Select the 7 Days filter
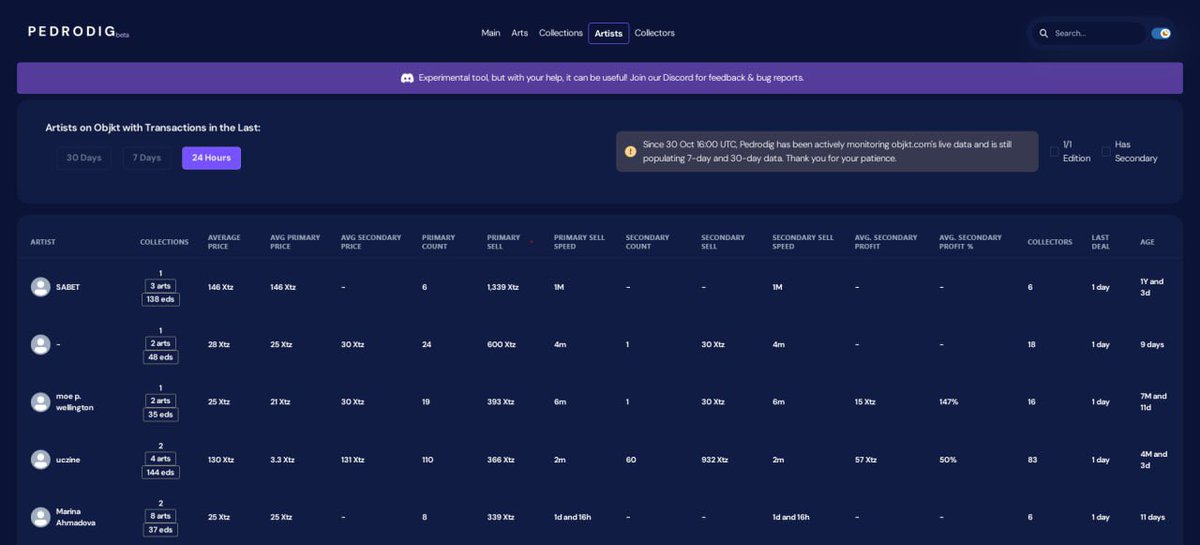Image resolution: width=1200 pixels, height=545 pixels. point(147,158)
